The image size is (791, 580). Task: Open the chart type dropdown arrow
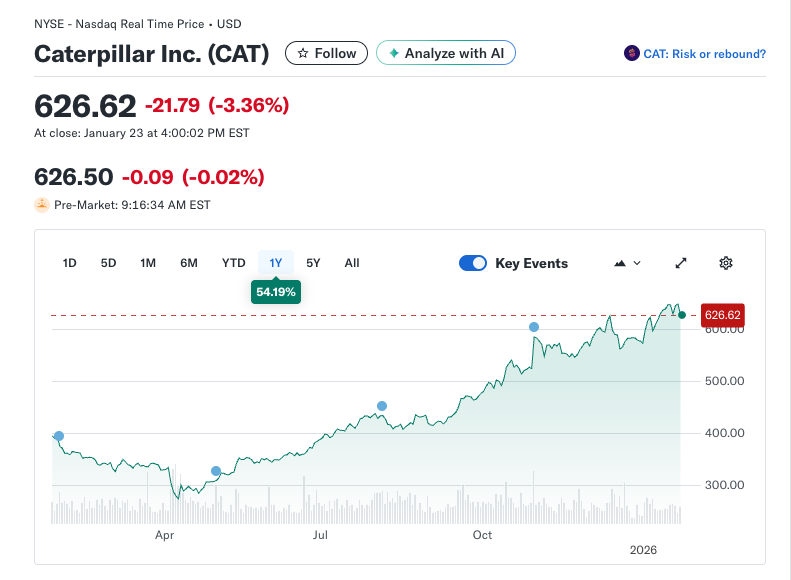tap(638, 263)
